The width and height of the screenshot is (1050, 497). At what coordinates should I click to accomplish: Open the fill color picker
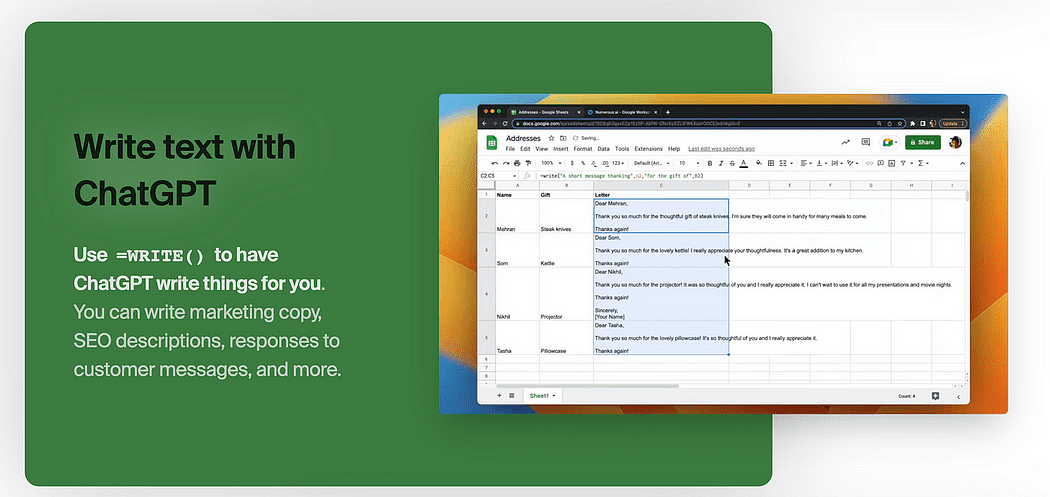click(x=759, y=163)
